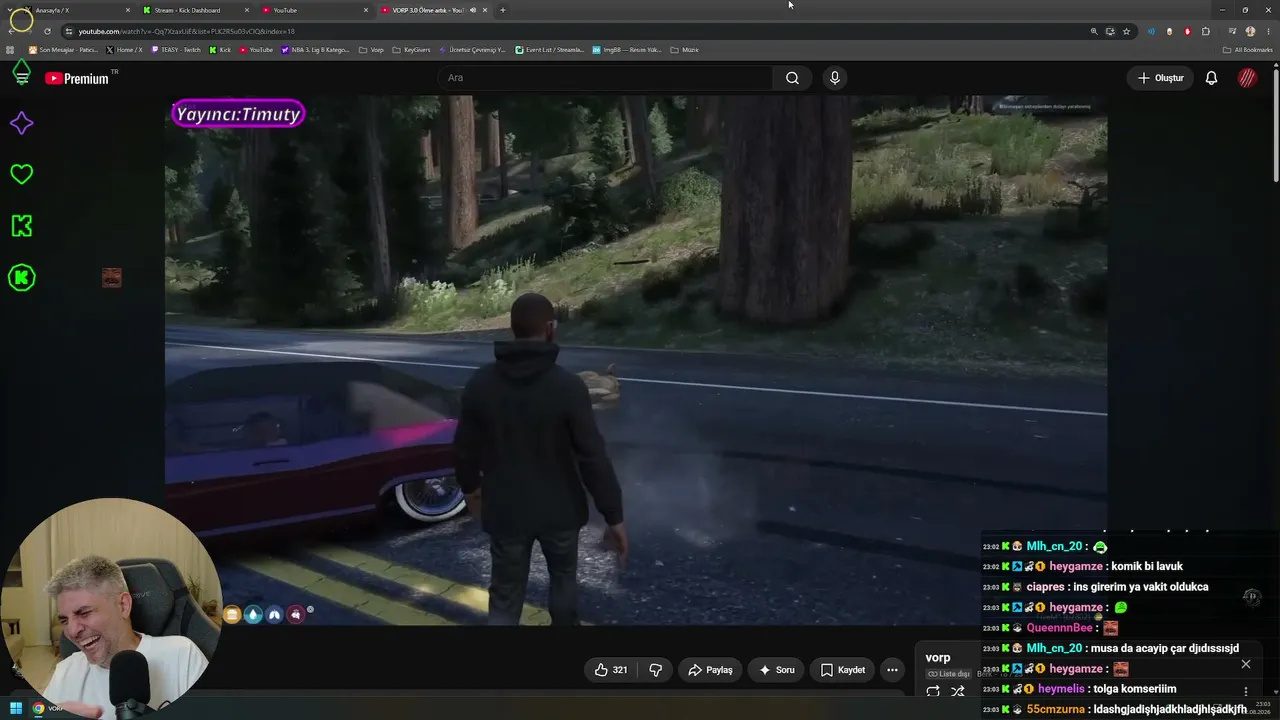Click the square Kick logo icon
Image resolution: width=1280 pixels, height=720 pixels.
21,226
